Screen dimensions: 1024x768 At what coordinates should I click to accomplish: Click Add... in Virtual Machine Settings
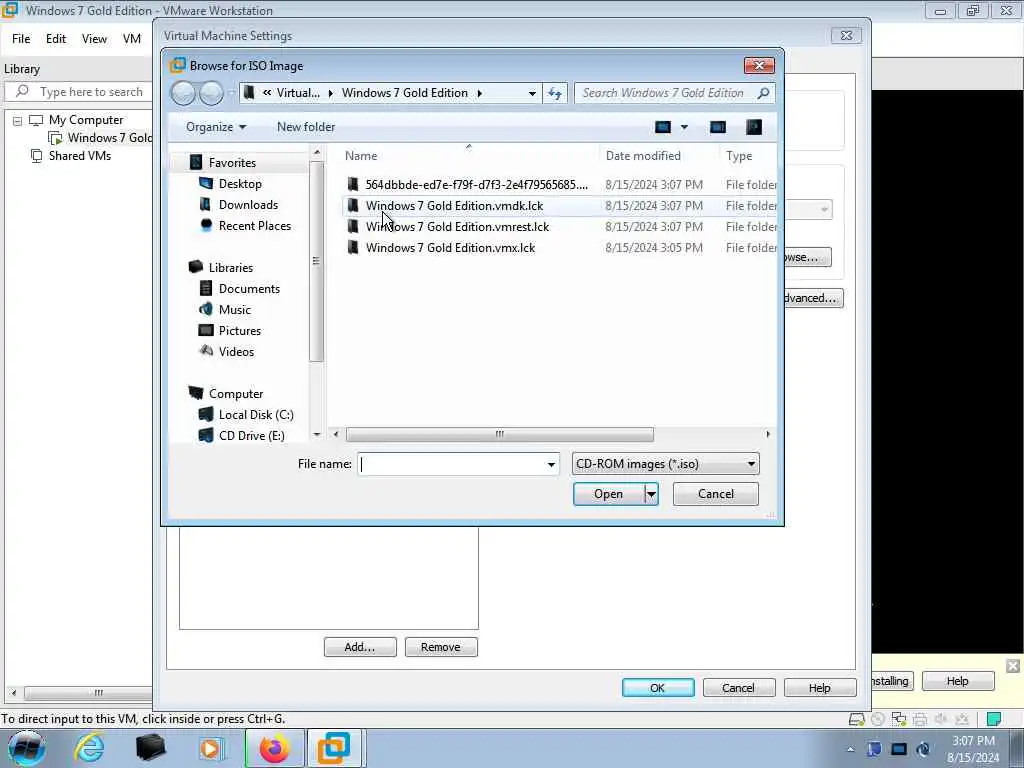click(x=360, y=647)
